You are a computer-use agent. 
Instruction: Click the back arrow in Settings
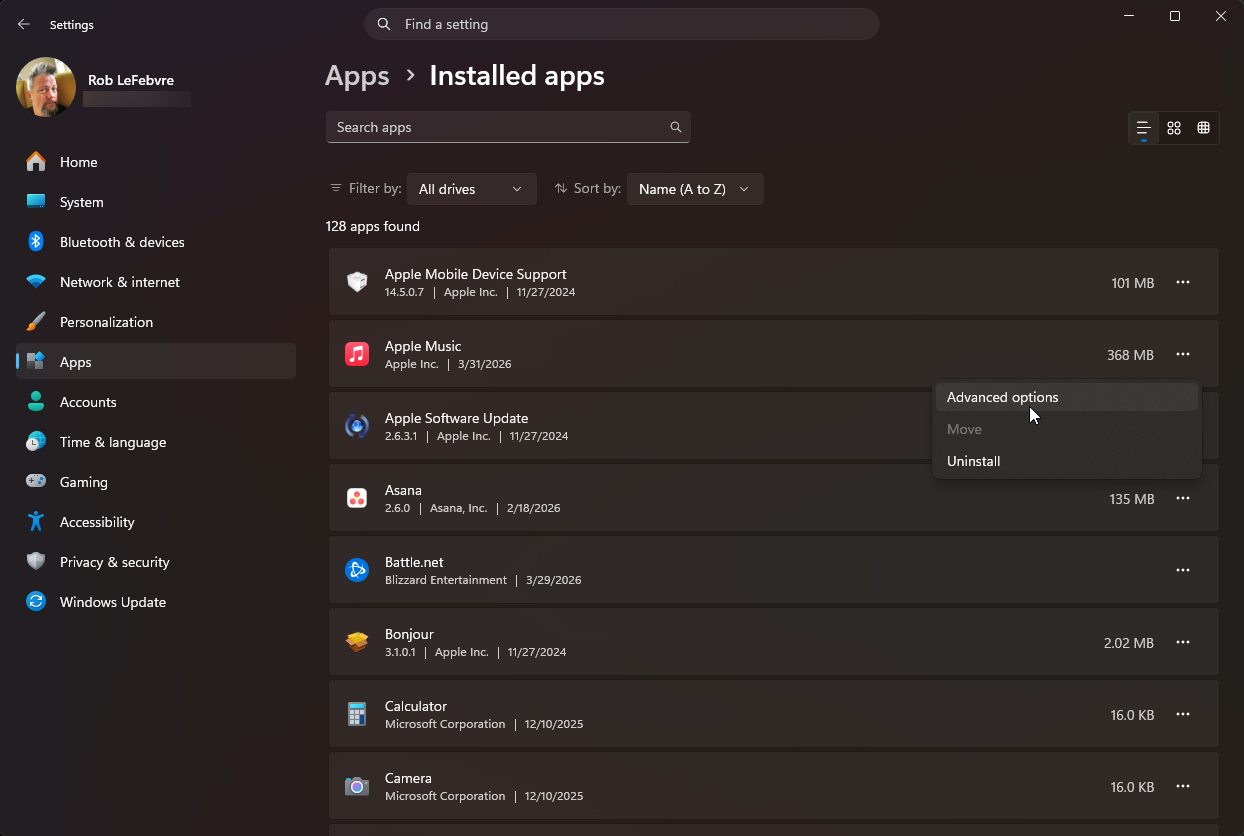click(24, 24)
